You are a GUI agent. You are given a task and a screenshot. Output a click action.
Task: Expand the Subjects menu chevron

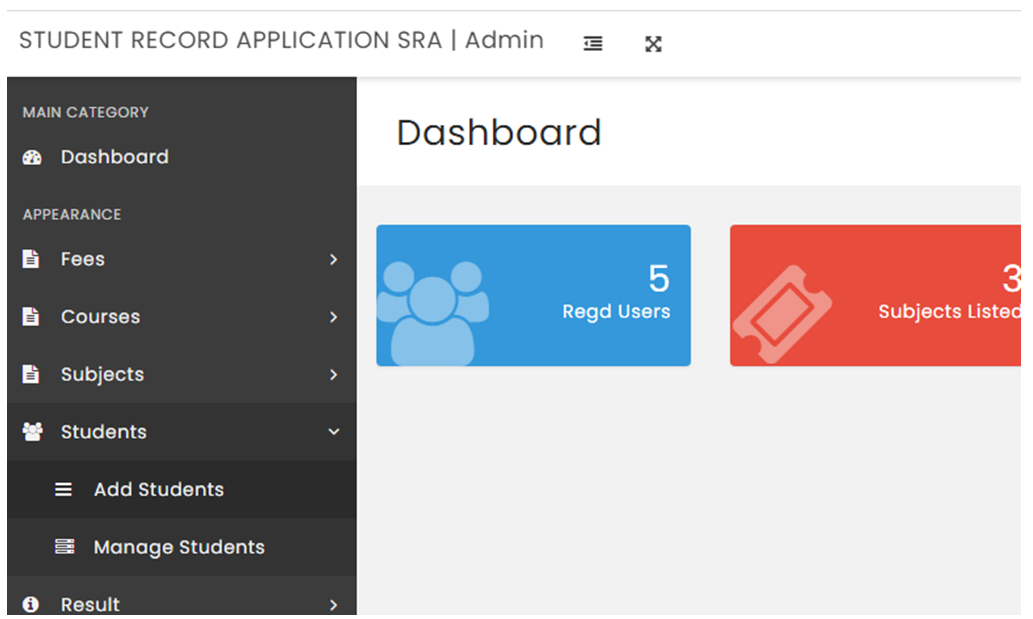point(333,375)
